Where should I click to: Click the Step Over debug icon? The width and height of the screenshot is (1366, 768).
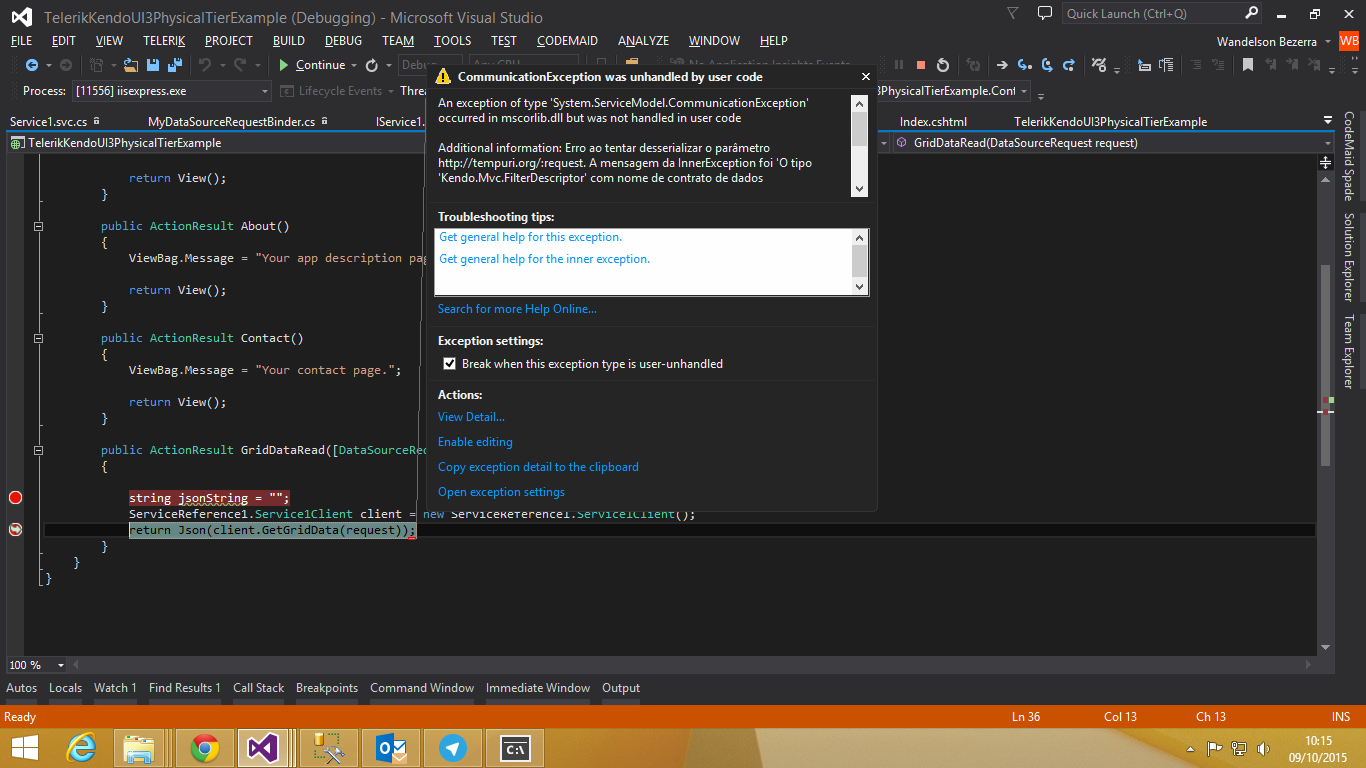(x=1047, y=65)
